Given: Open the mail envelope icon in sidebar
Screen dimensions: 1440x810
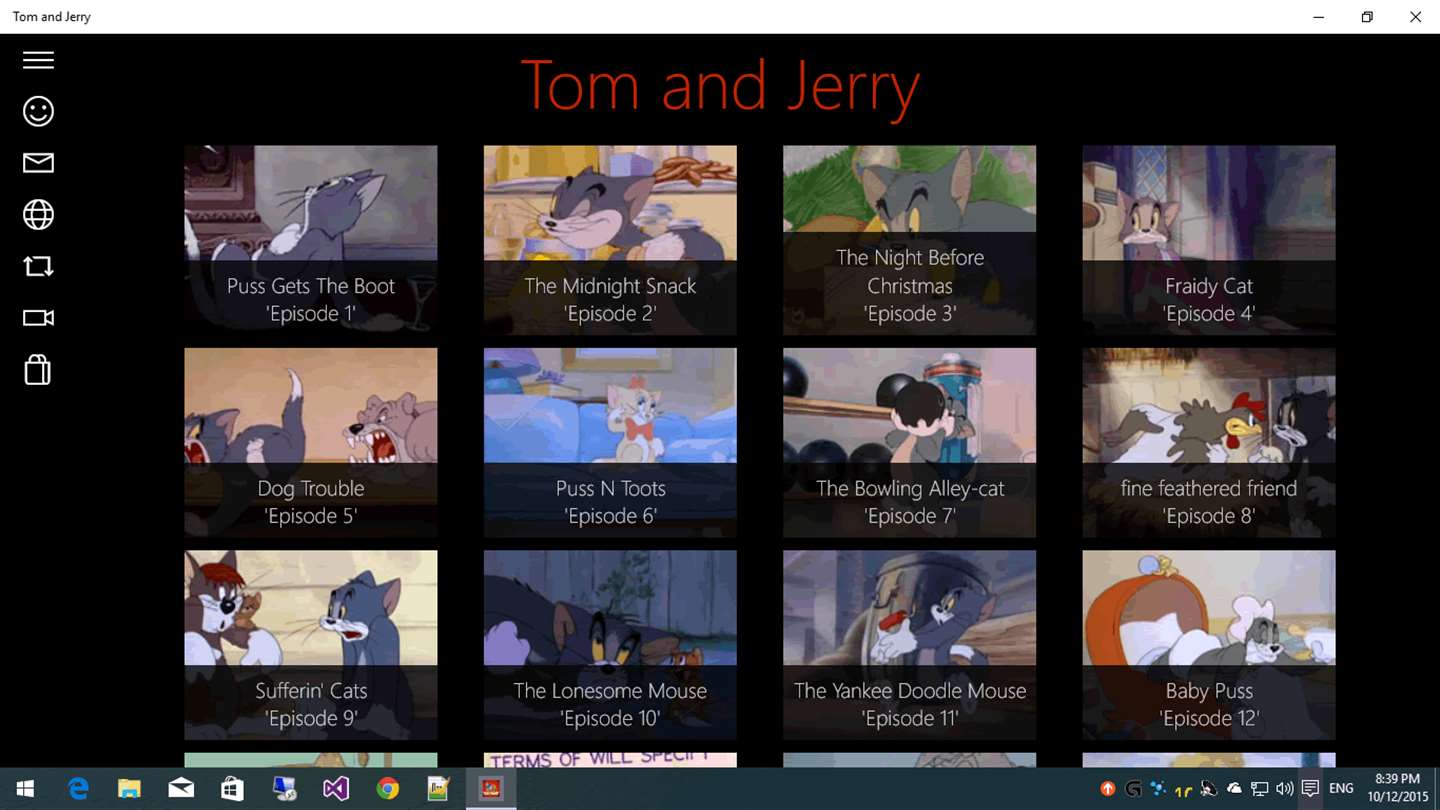Looking at the screenshot, I should point(38,163).
